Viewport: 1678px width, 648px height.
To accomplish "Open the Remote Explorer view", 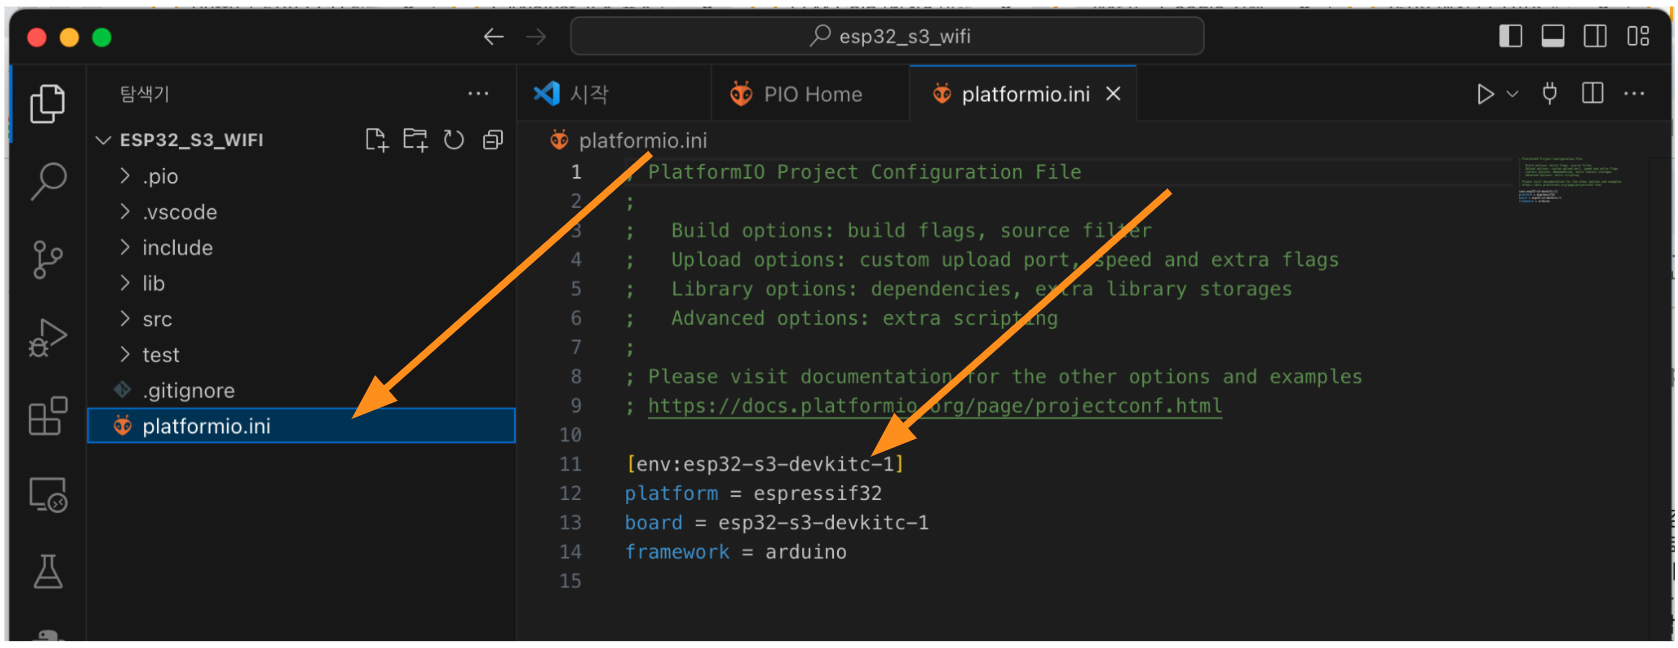I will pos(47,494).
